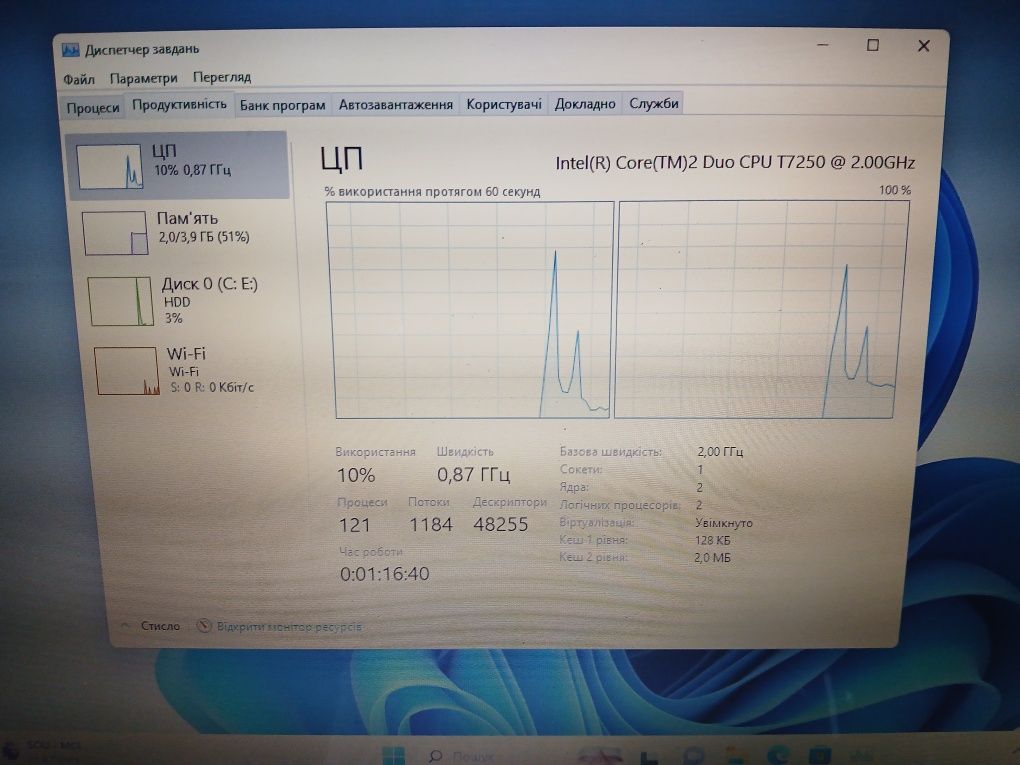1020x765 pixels.
Task: Click the 2,0 МБ level 2 cache value
Action: pyautogui.click(x=712, y=558)
